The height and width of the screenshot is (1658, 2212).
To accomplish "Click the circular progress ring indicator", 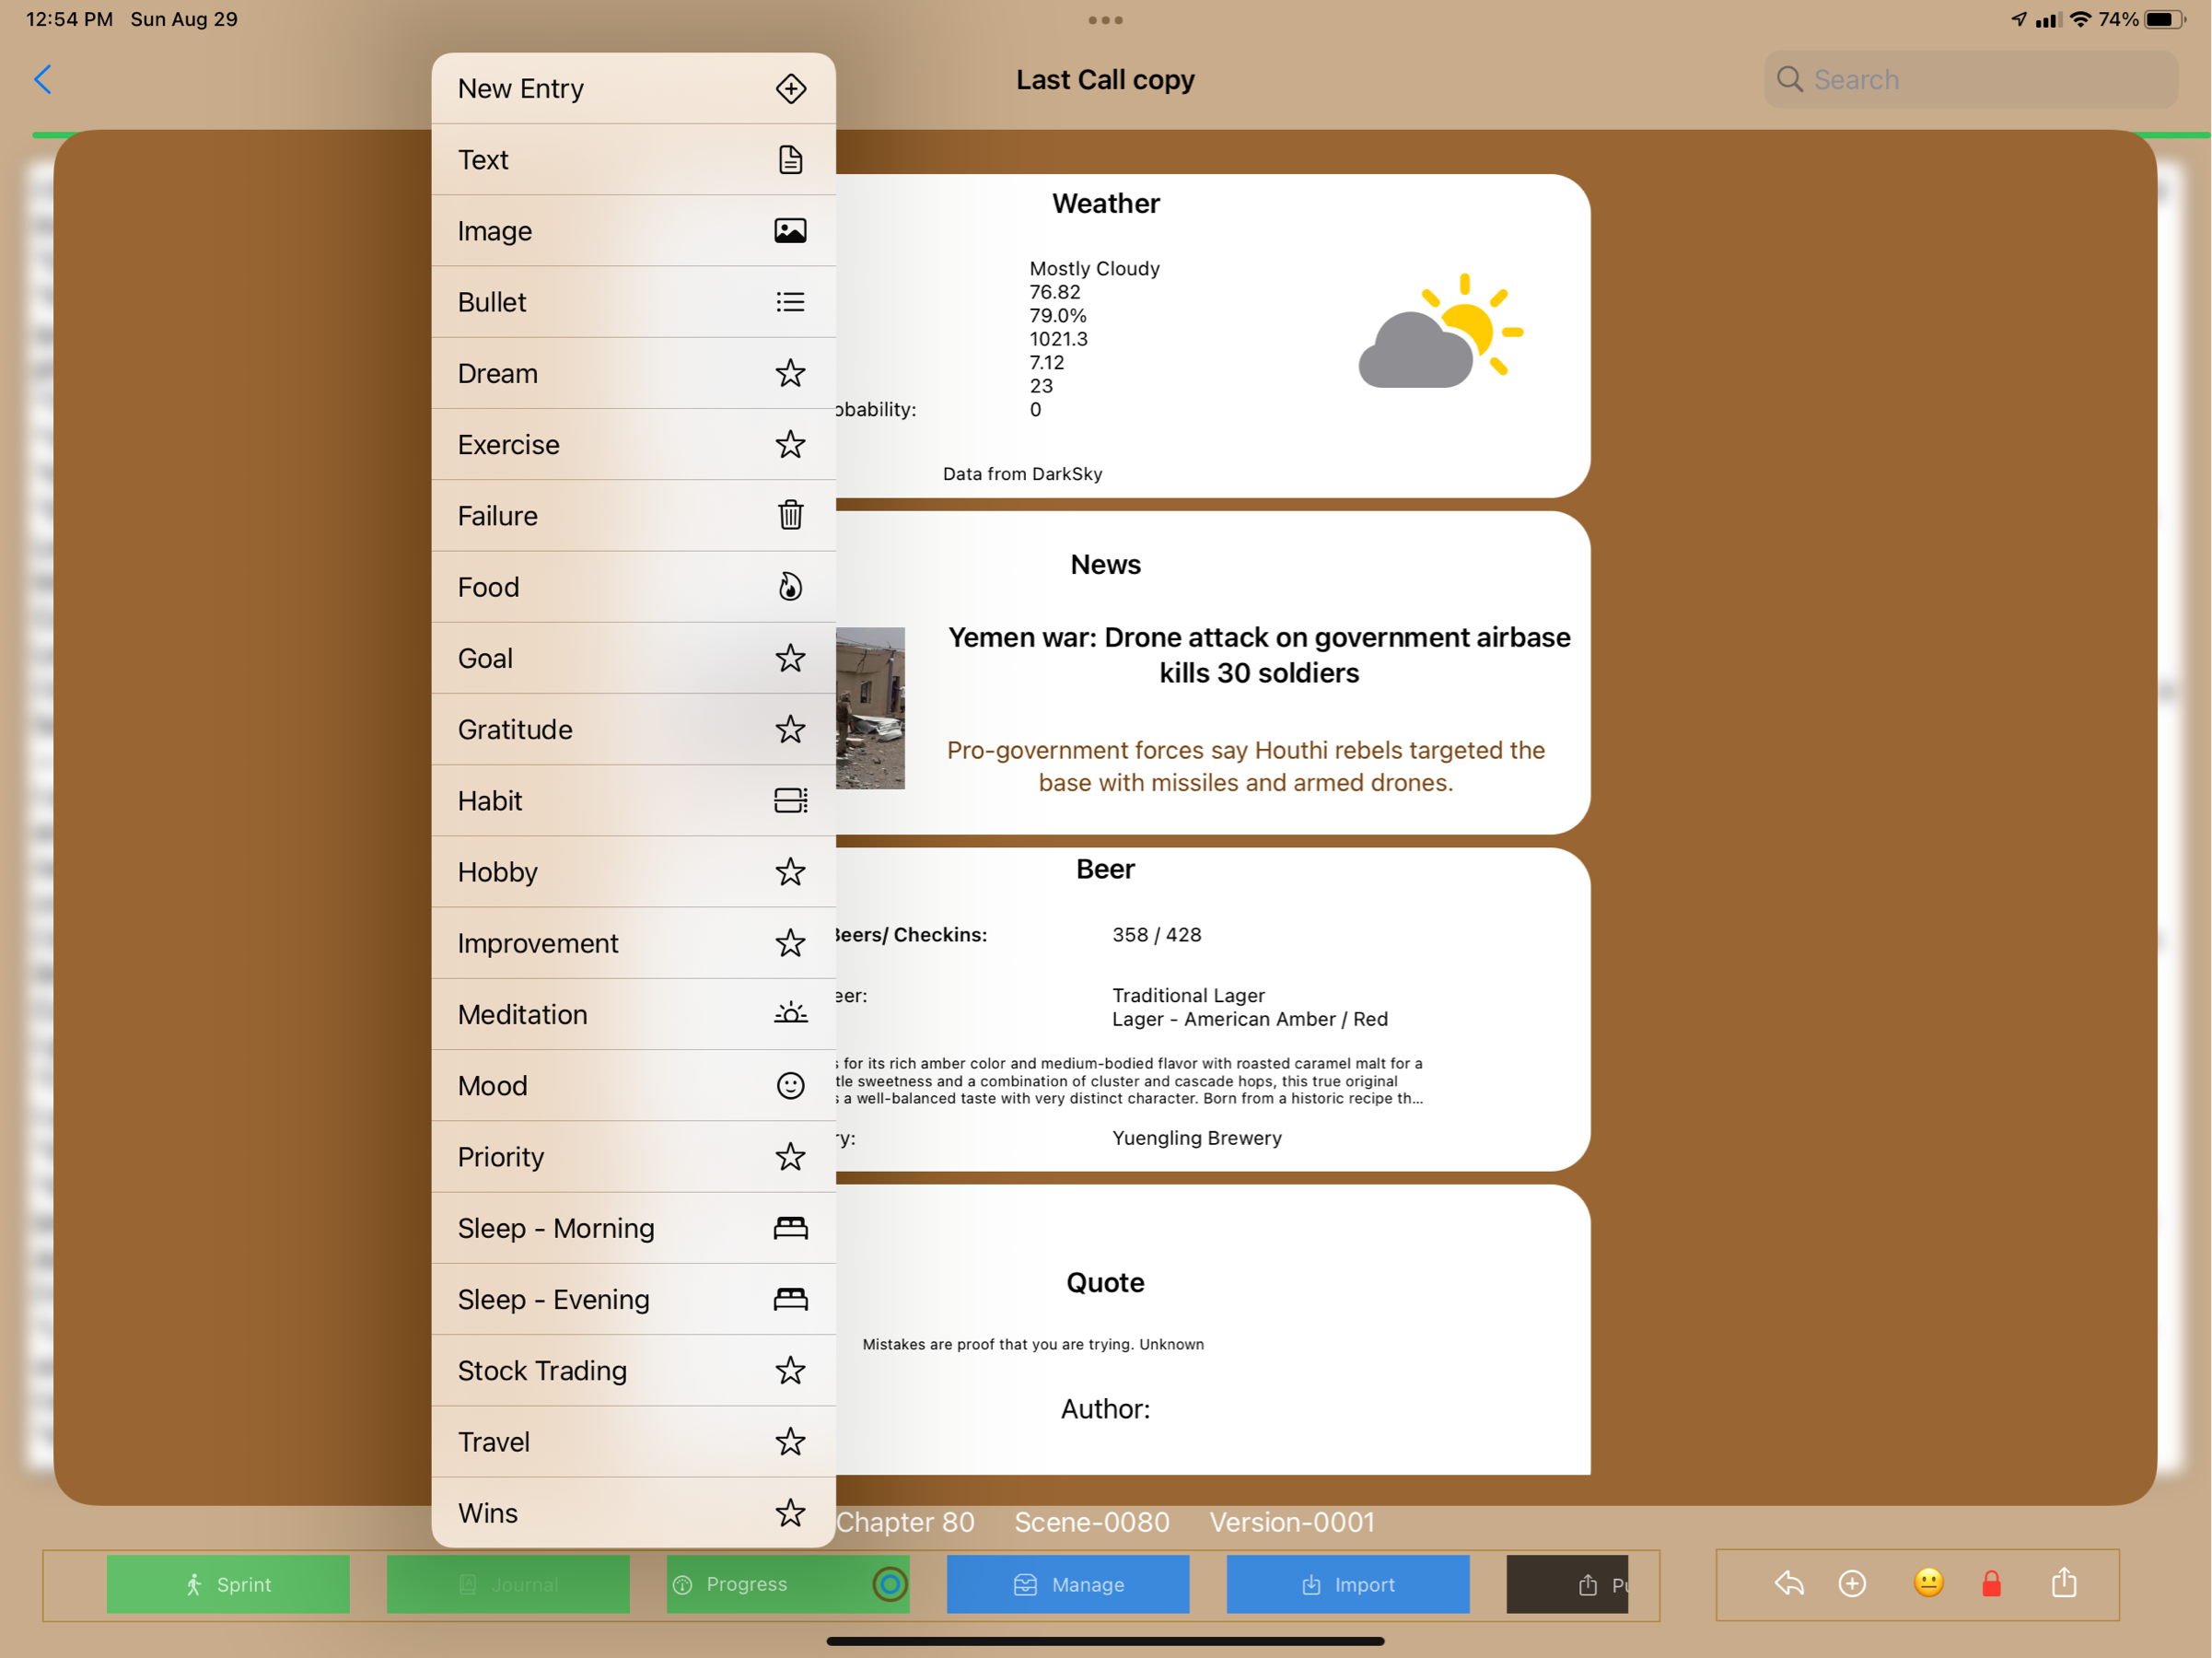I will point(889,1583).
